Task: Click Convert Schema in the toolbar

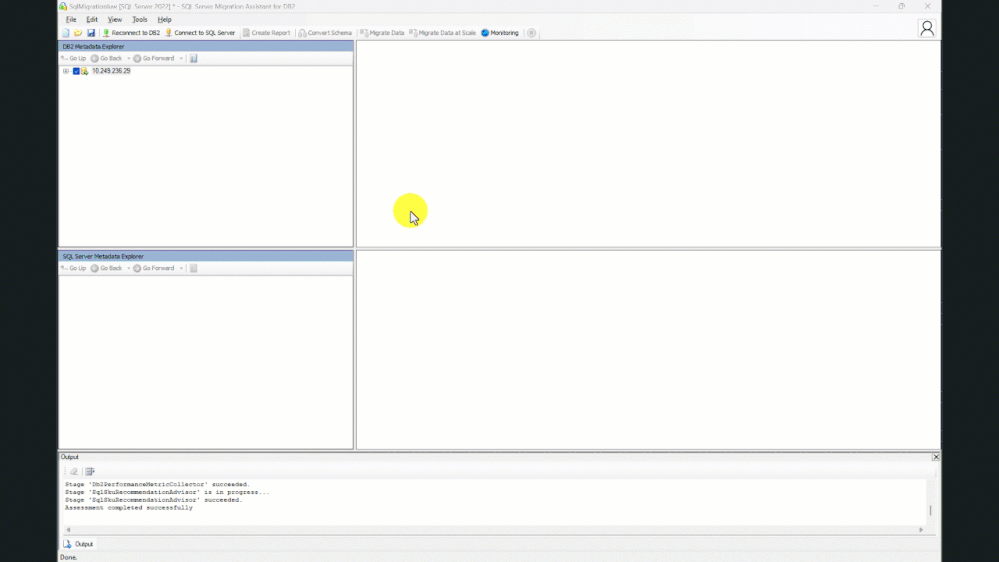Action: [x=325, y=32]
